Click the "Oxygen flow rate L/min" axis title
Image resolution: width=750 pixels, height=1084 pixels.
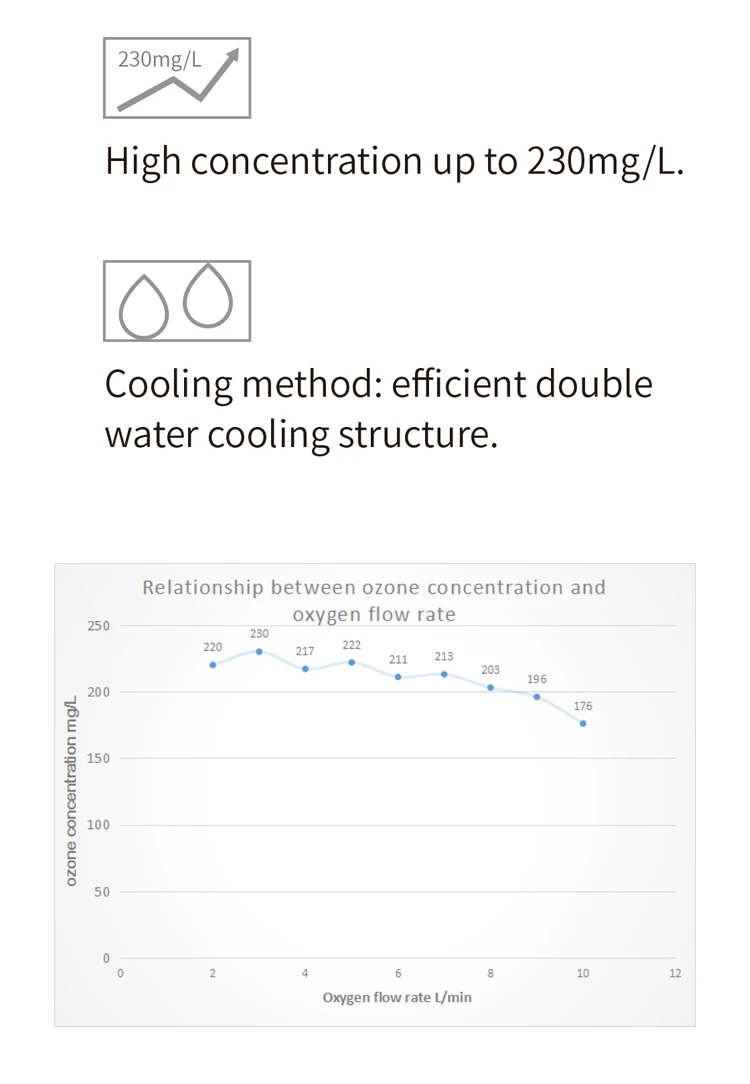click(397, 998)
